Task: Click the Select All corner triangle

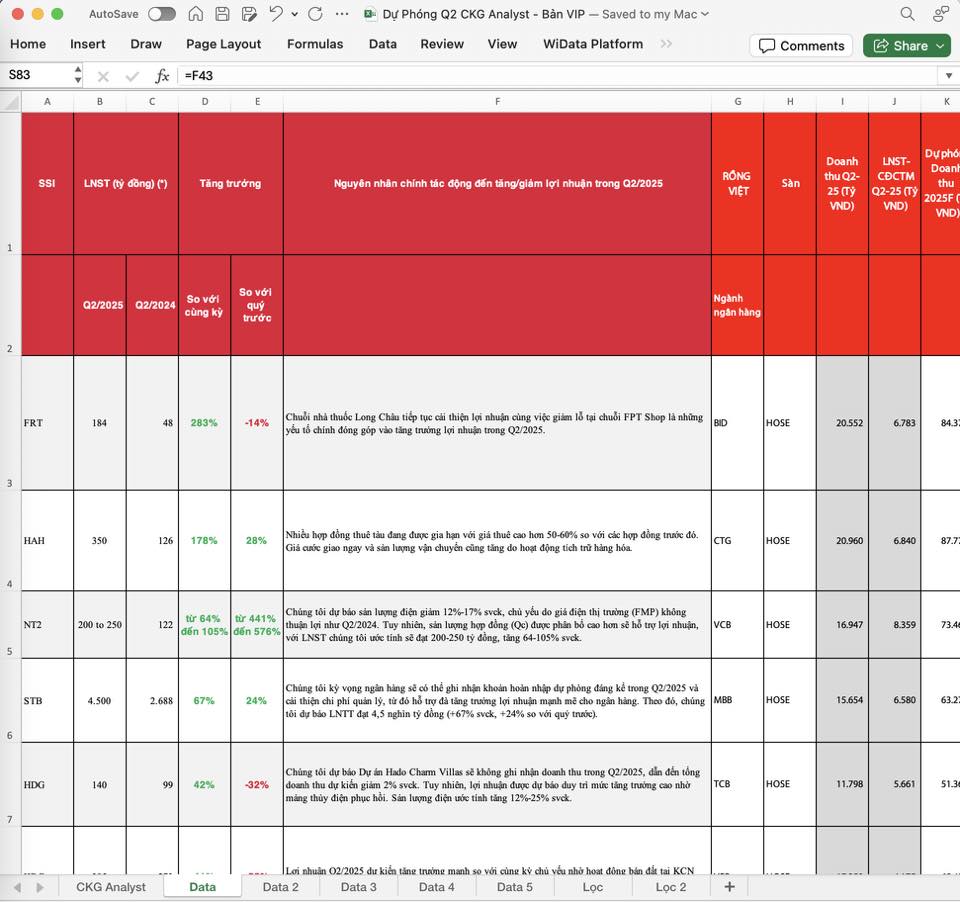Action: click(x=10, y=101)
